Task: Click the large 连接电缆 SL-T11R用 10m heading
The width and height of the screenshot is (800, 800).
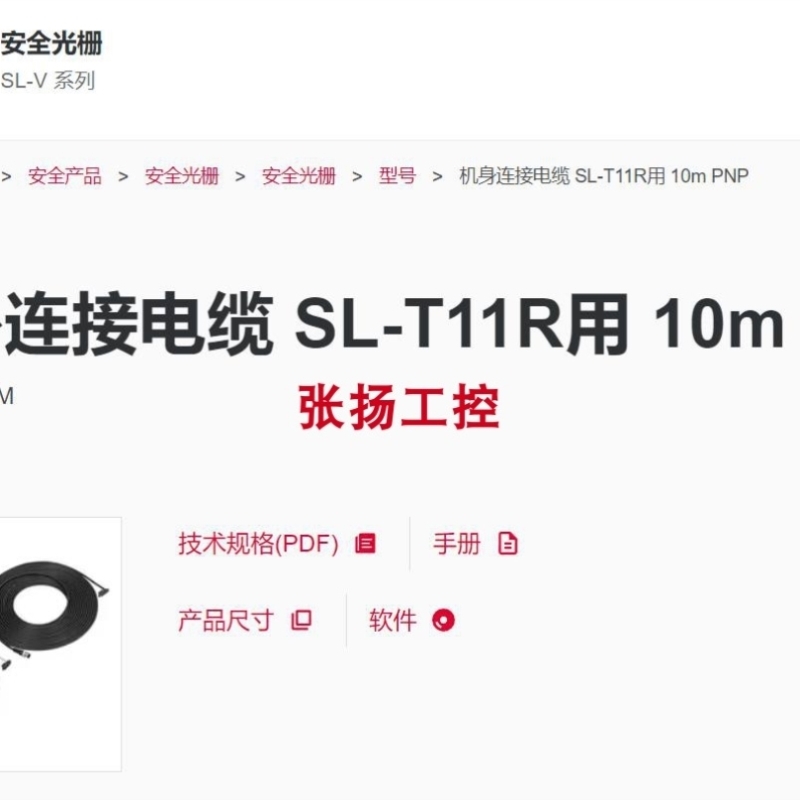Action: tap(393, 323)
